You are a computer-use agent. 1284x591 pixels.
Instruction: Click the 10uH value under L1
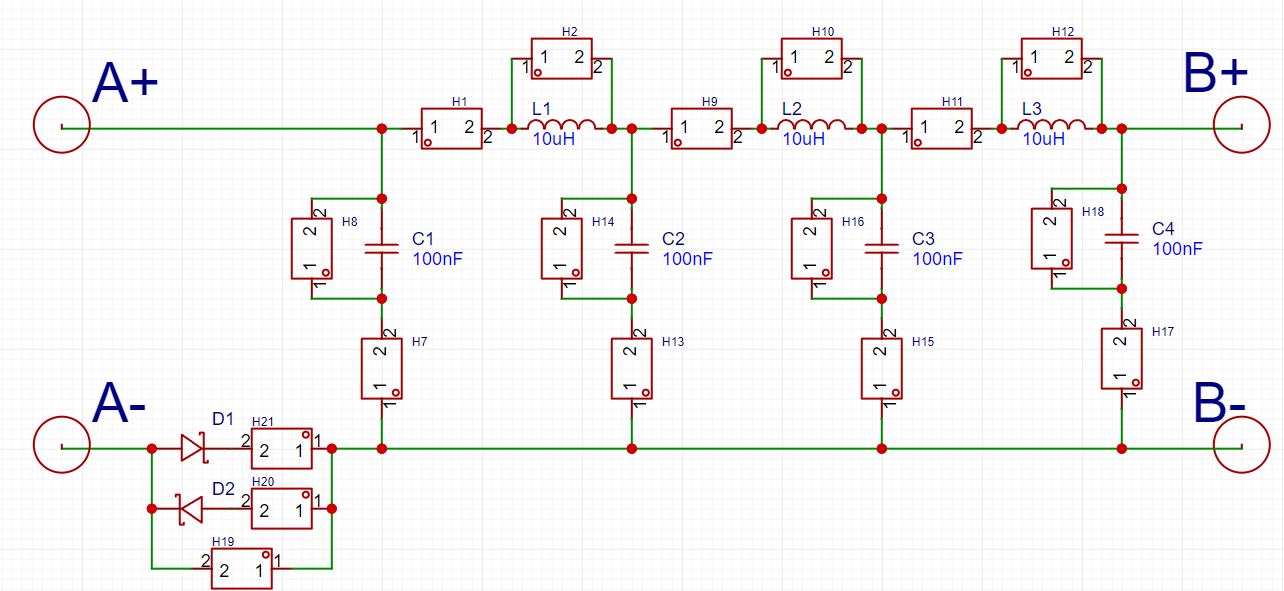(x=553, y=139)
